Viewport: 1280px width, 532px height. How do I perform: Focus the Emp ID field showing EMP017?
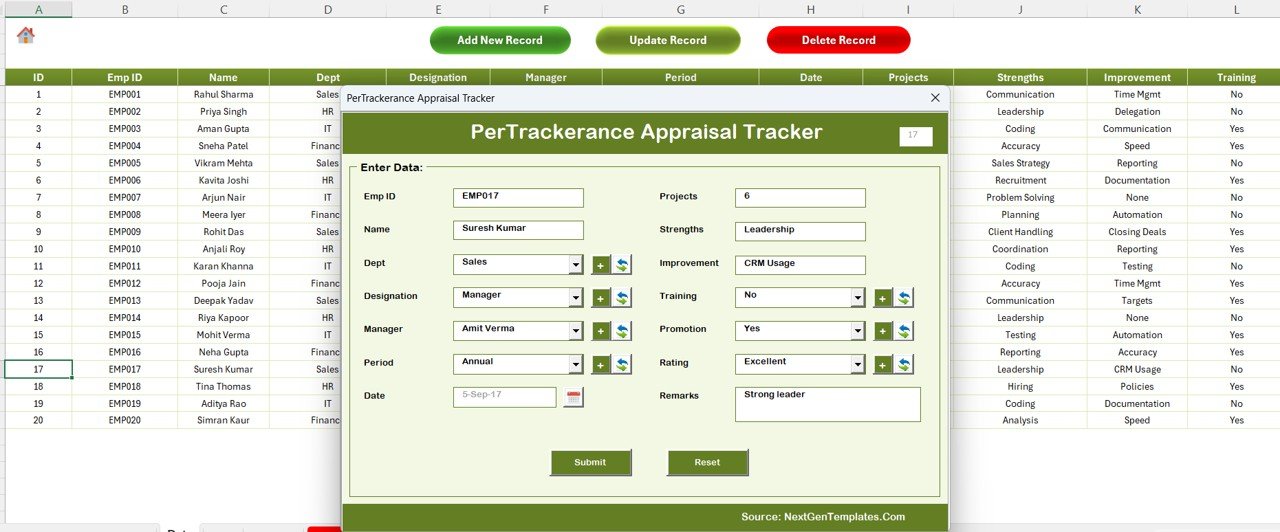pyautogui.click(x=518, y=198)
